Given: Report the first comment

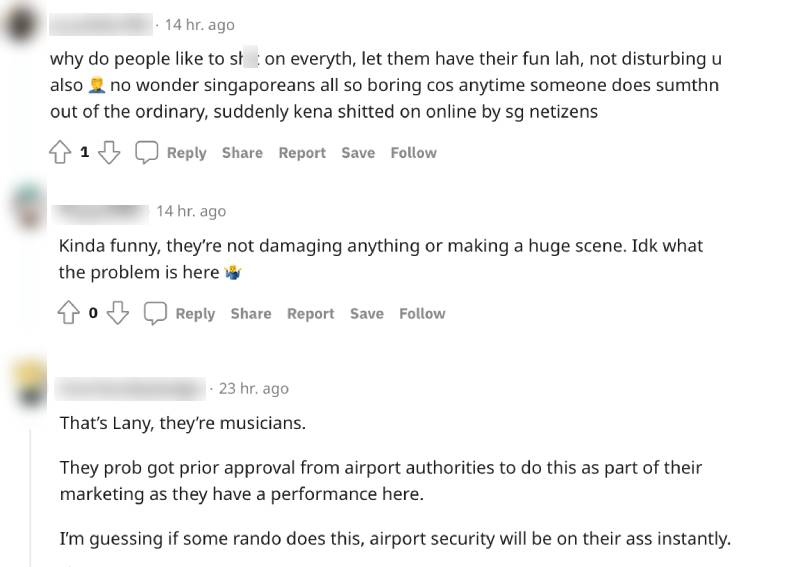Looking at the screenshot, I should coord(302,153).
